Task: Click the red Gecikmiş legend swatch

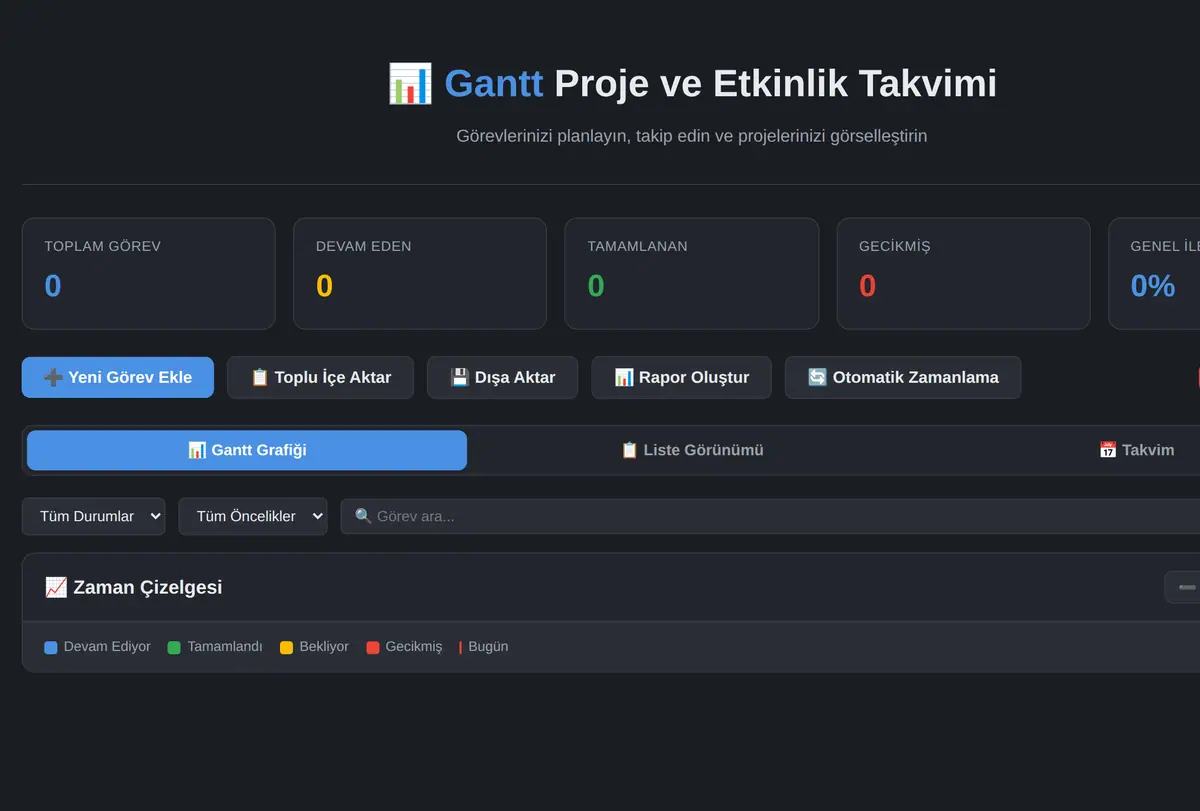Action: point(373,647)
